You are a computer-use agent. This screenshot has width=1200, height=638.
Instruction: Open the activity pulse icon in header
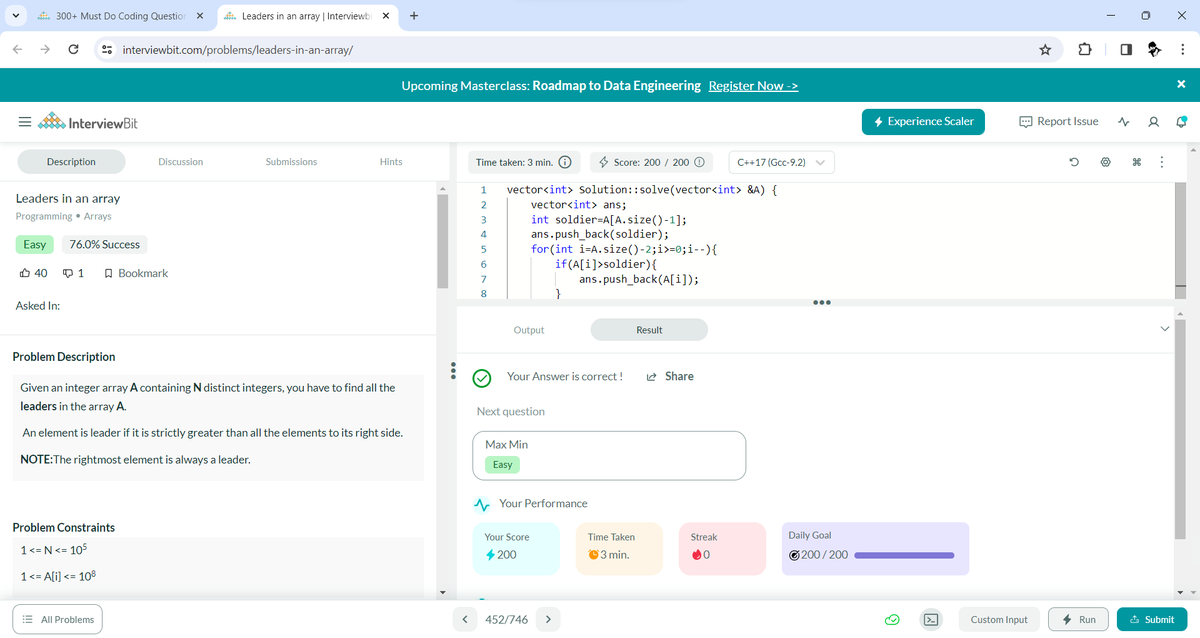click(1124, 122)
